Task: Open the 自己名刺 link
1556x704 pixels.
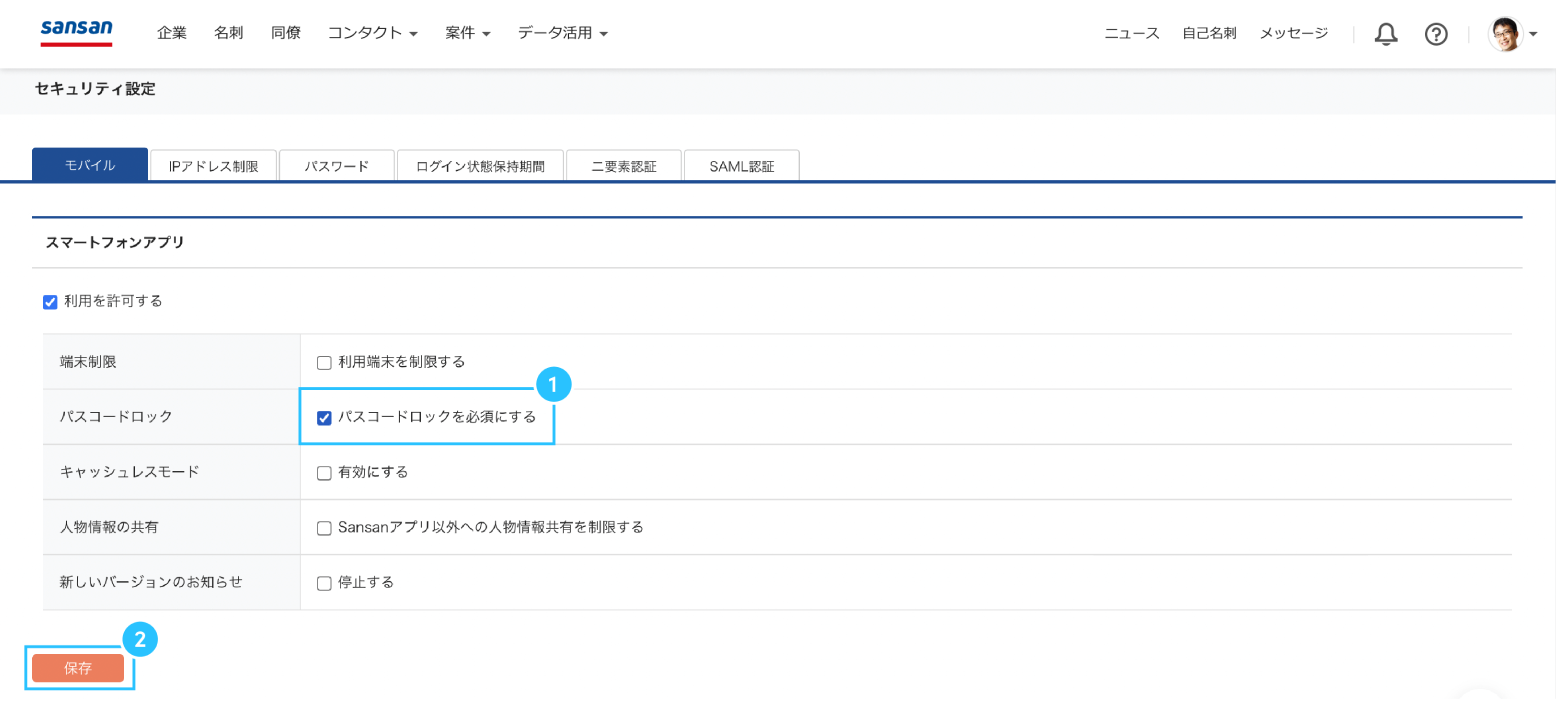Action: click(x=1209, y=33)
